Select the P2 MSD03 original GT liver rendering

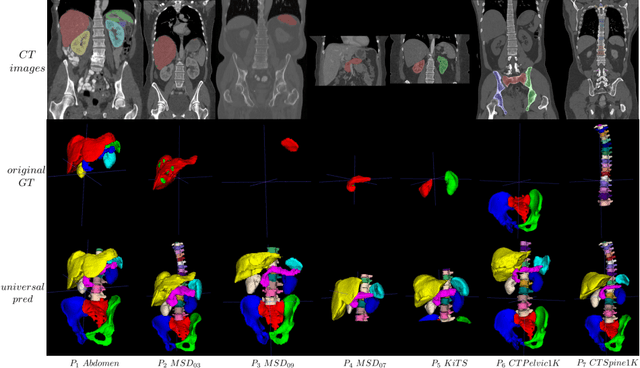click(174, 172)
